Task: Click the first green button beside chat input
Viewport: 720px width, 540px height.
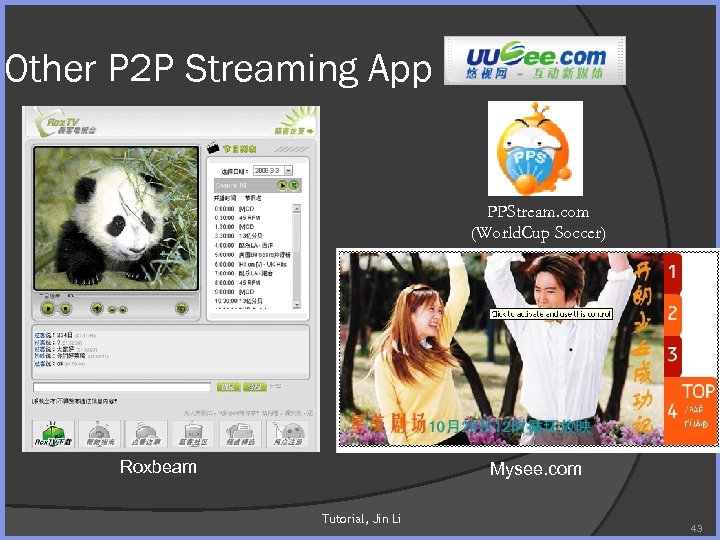Action: pyautogui.click(x=228, y=387)
